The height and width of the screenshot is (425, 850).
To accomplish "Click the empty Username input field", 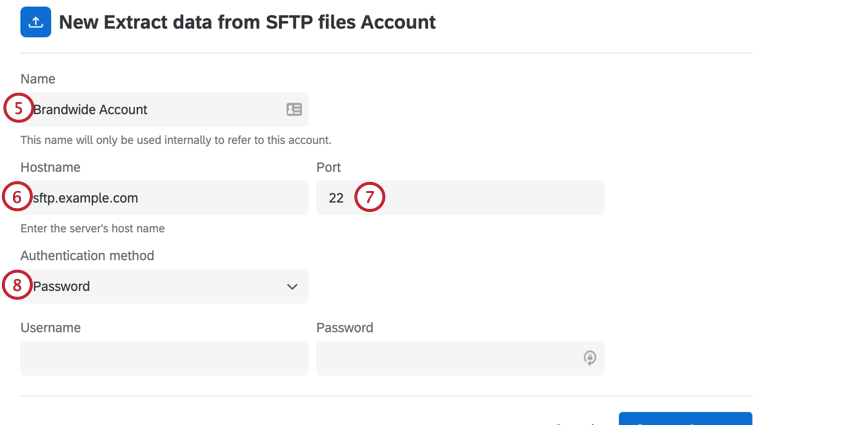I will (164, 358).
